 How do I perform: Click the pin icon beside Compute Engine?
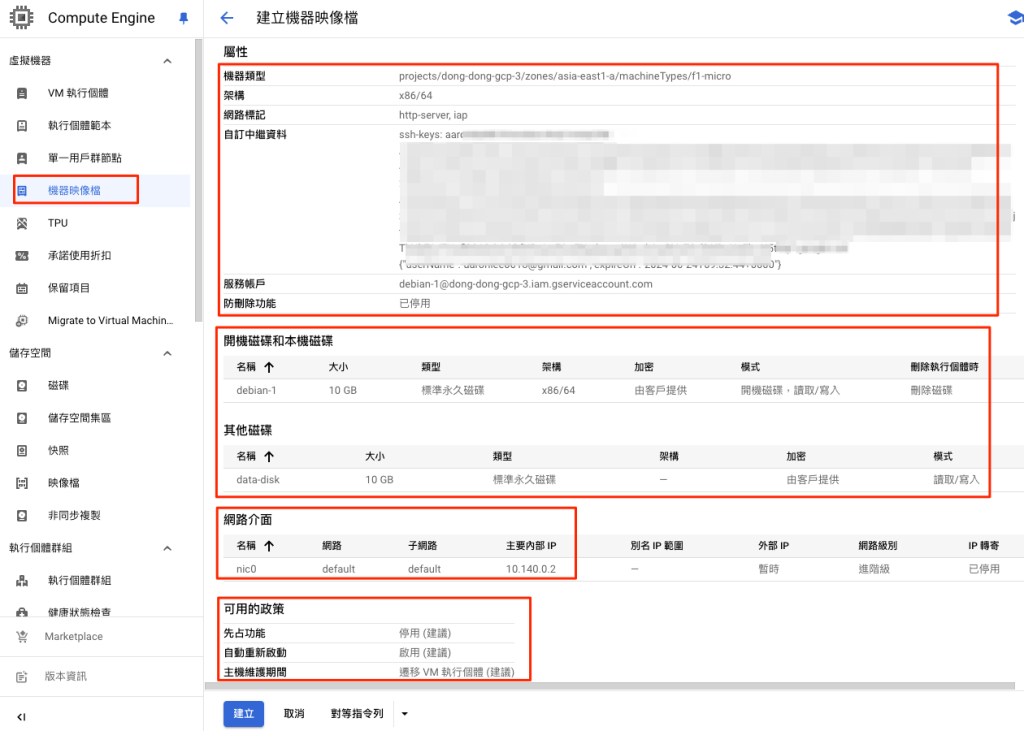pyautogui.click(x=184, y=18)
